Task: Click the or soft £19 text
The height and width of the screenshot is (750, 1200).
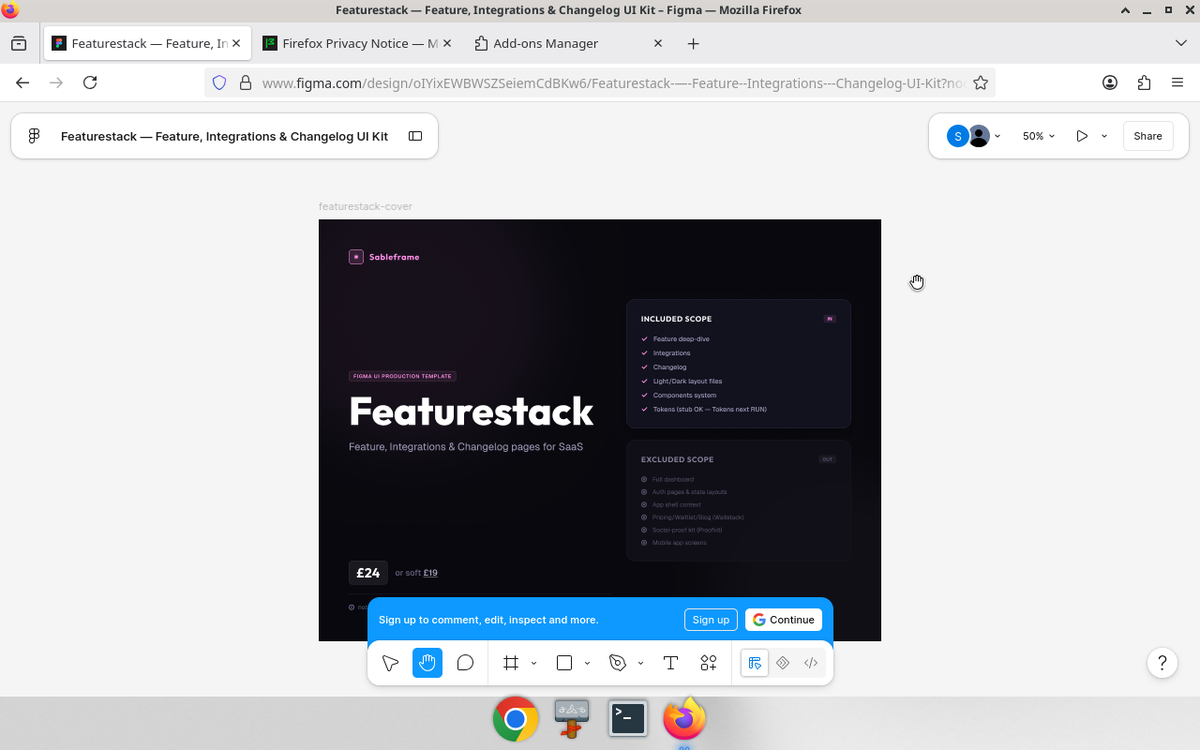Action: [416, 573]
